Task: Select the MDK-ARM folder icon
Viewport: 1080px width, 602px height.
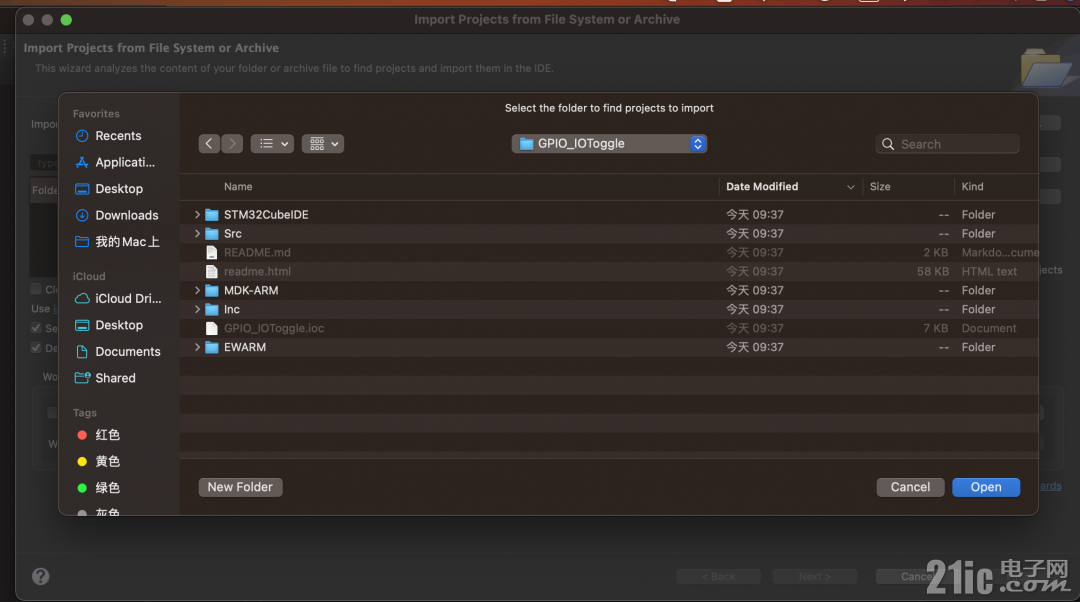Action: tap(212, 291)
